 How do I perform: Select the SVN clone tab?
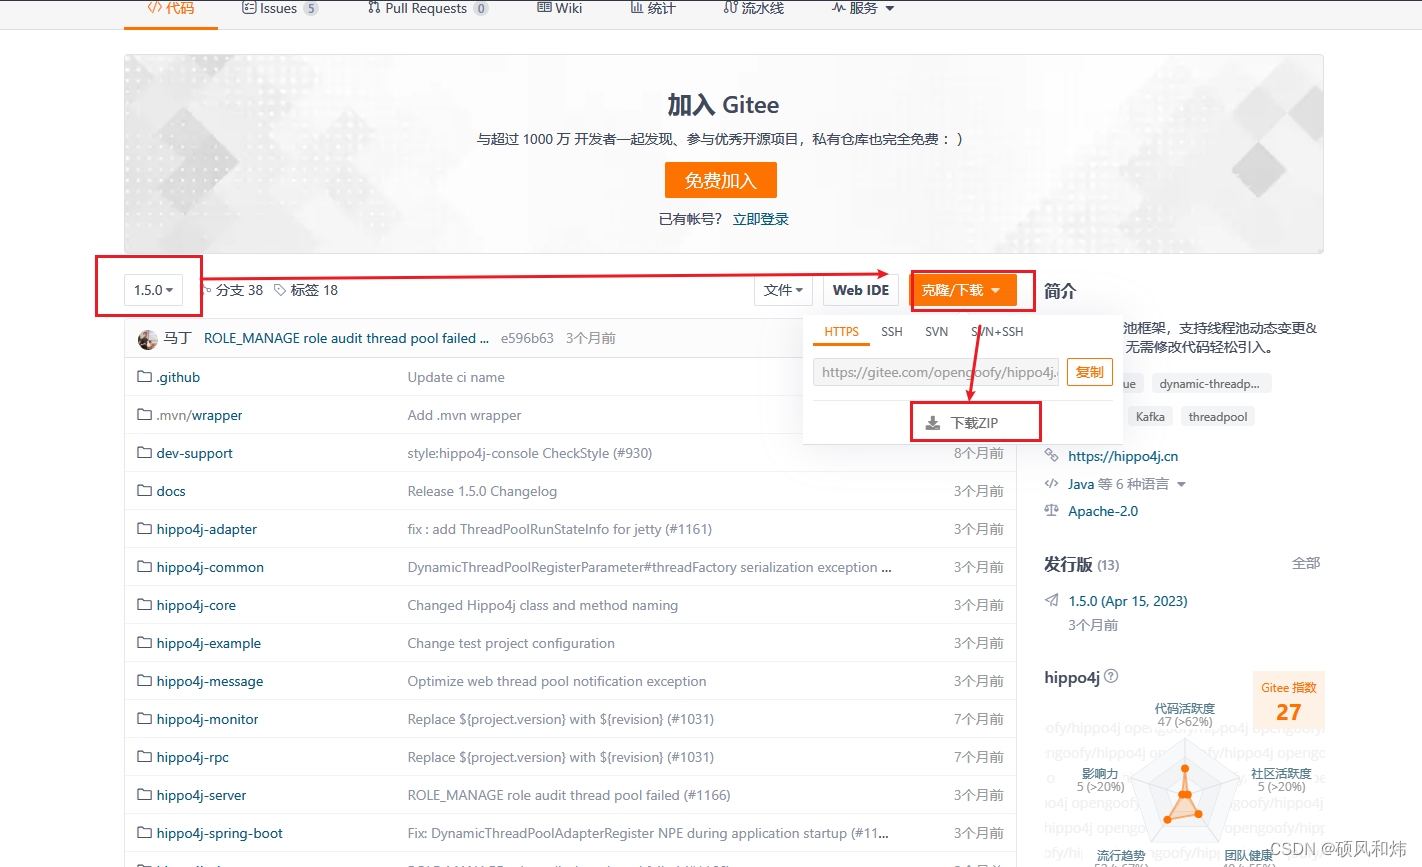936,332
